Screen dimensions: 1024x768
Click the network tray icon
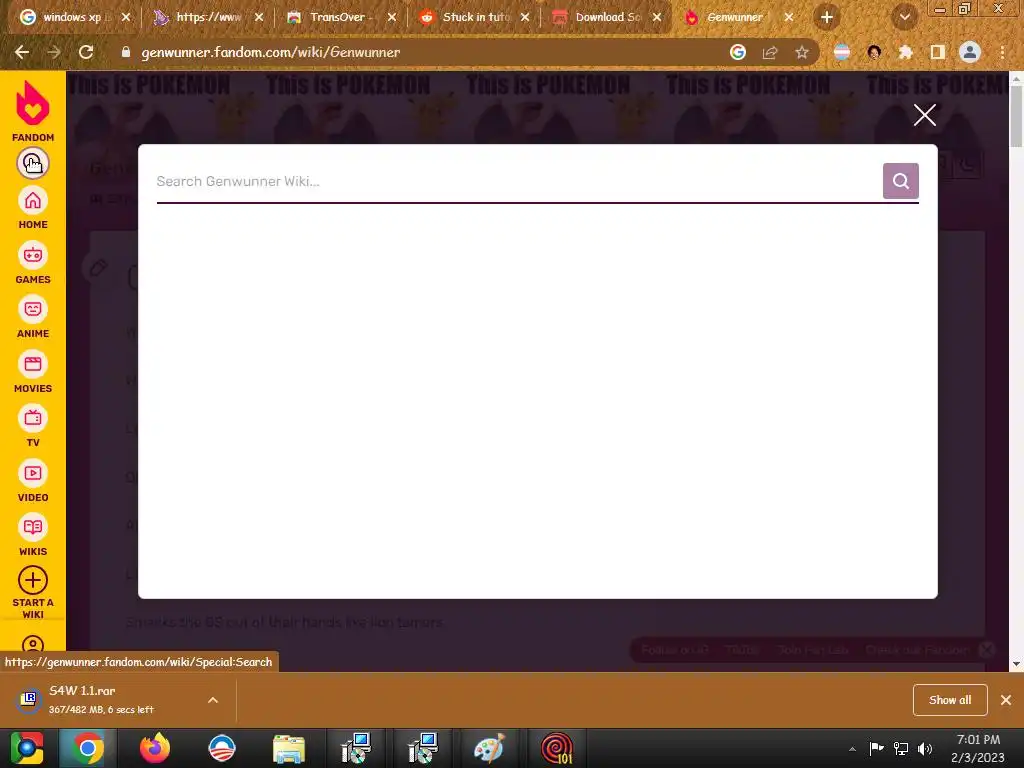coord(901,749)
